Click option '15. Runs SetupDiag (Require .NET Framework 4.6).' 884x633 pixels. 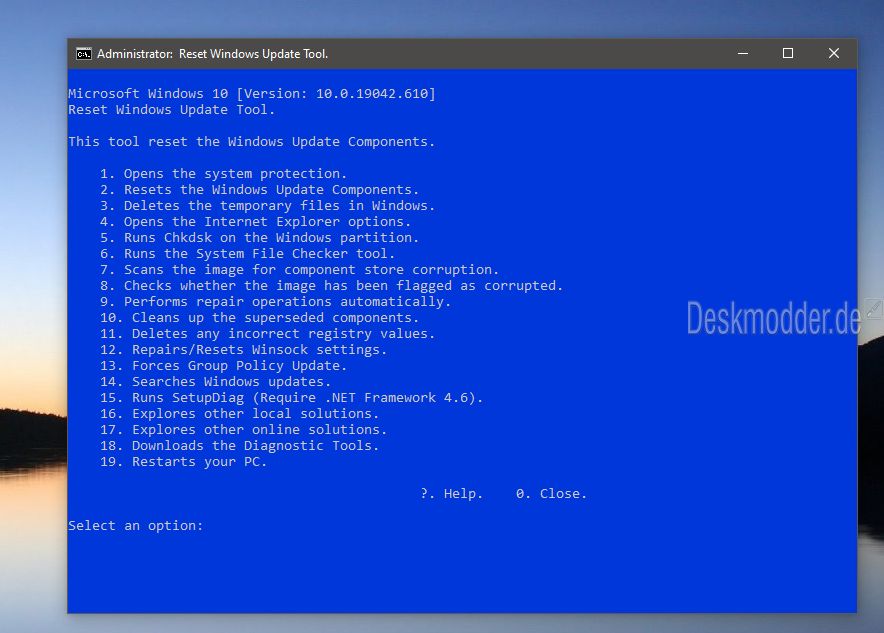[x=292, y=397]
